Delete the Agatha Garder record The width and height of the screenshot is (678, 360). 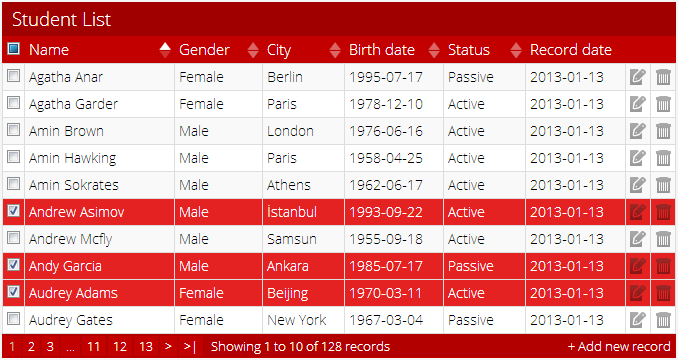point(663,104)
